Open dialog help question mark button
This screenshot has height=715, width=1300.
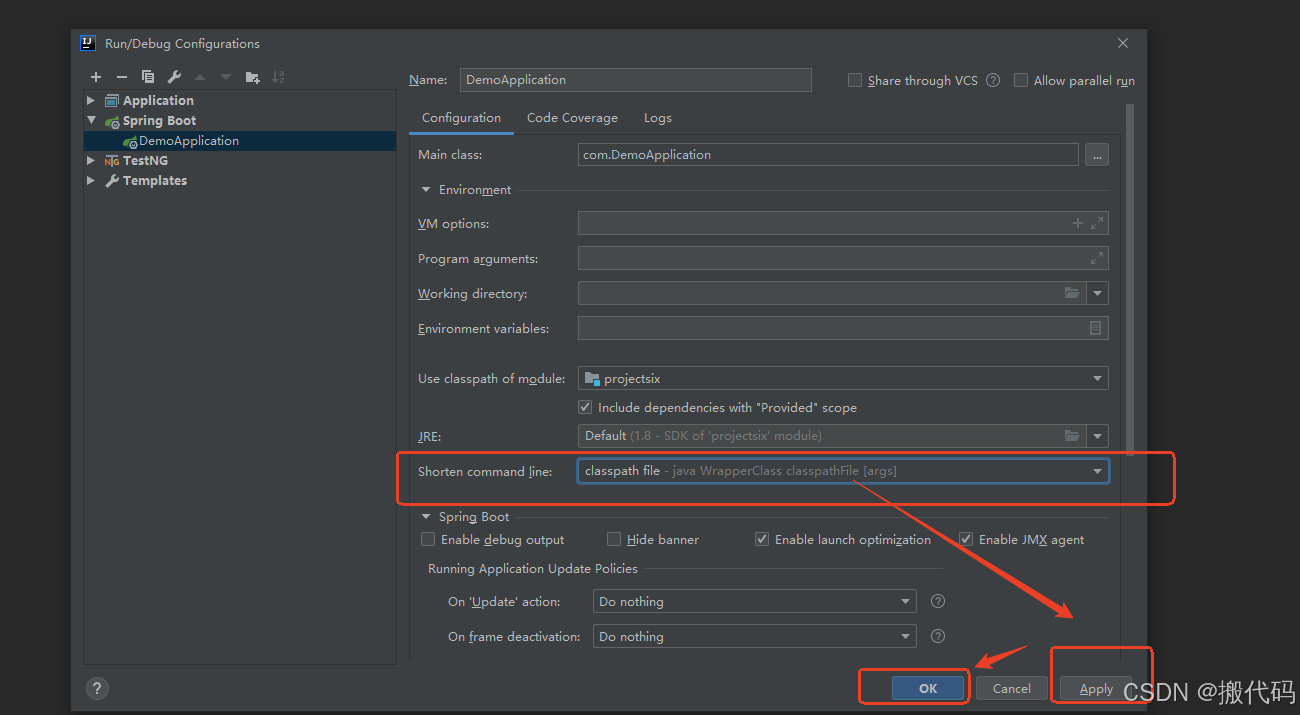click(97, 688)
